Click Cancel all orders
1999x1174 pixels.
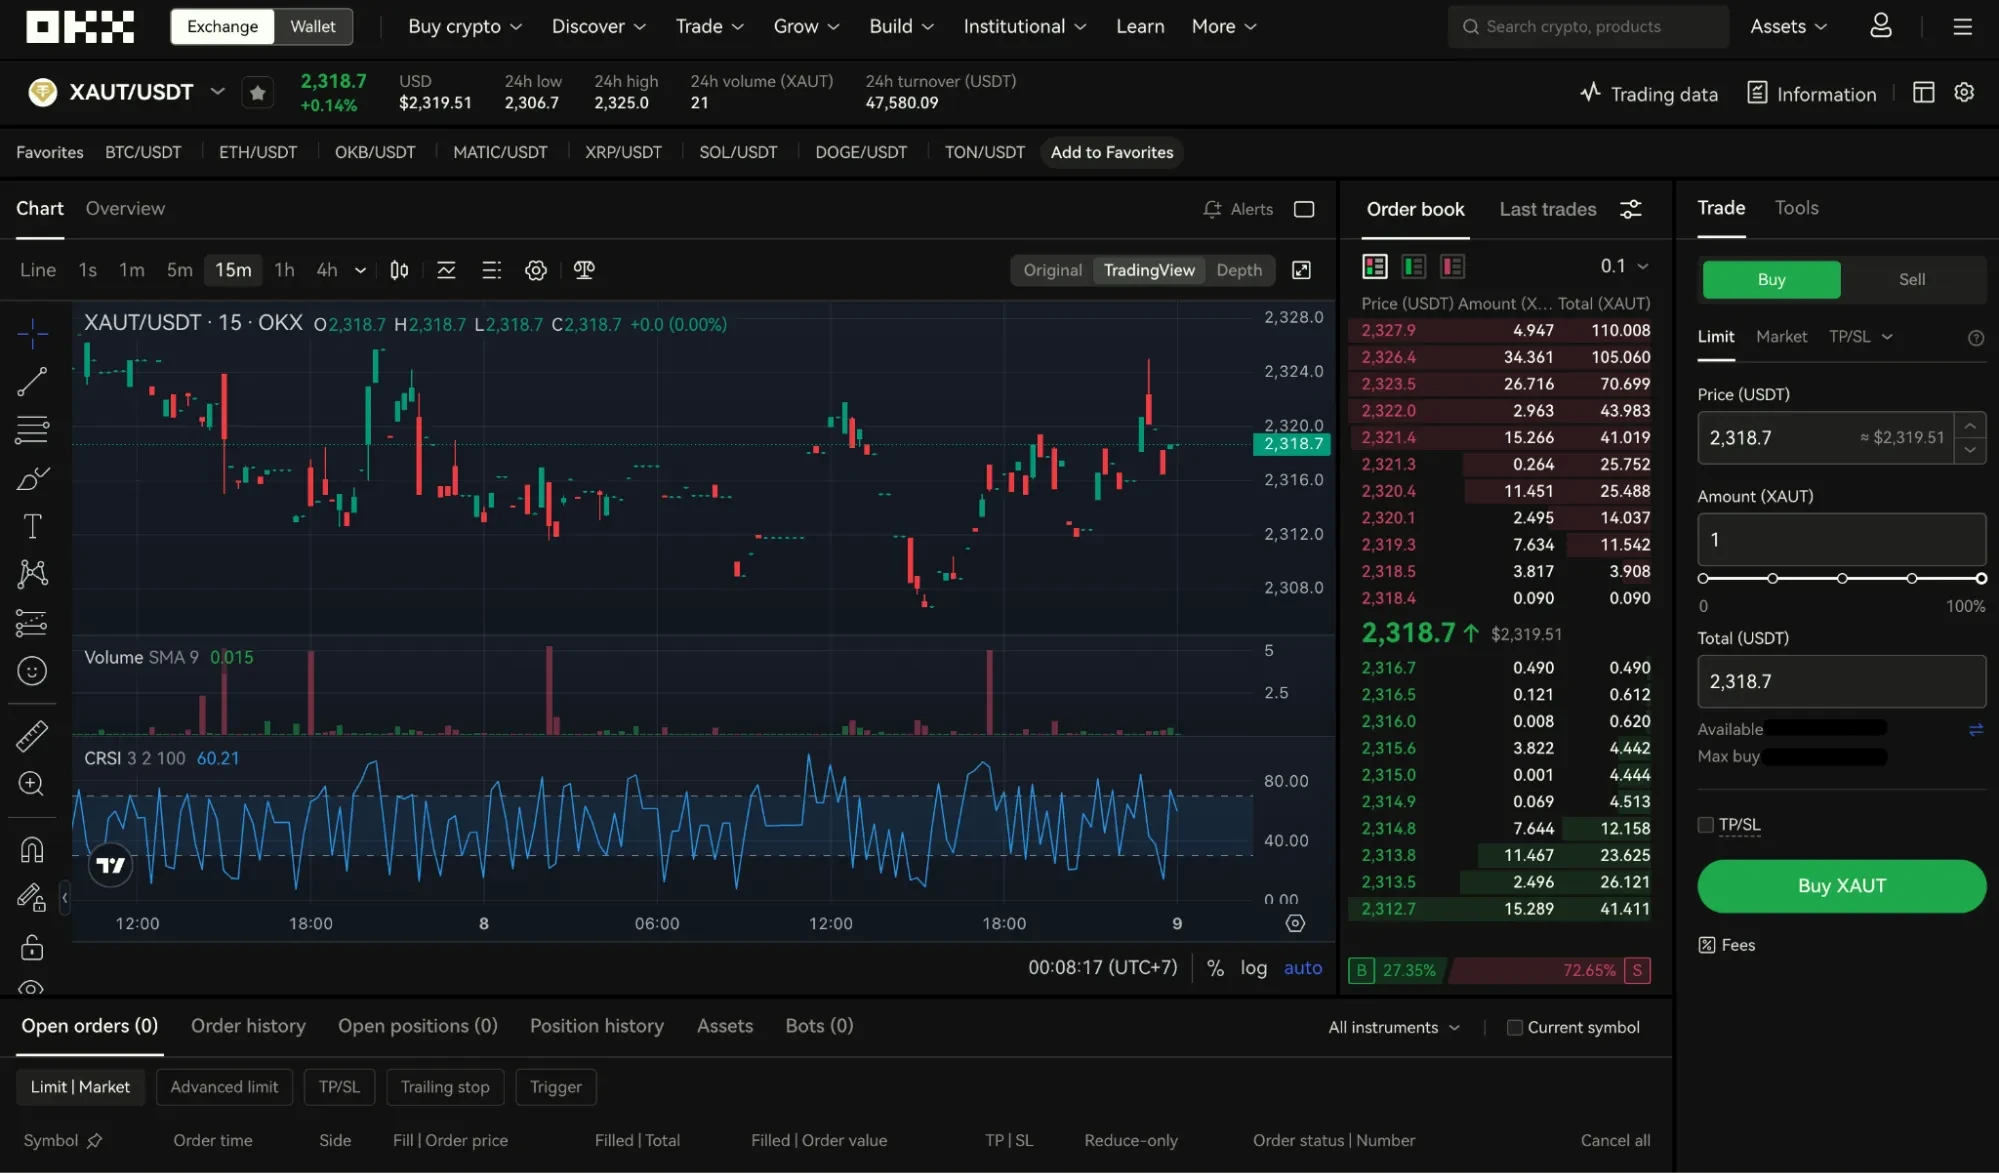1615,1141
